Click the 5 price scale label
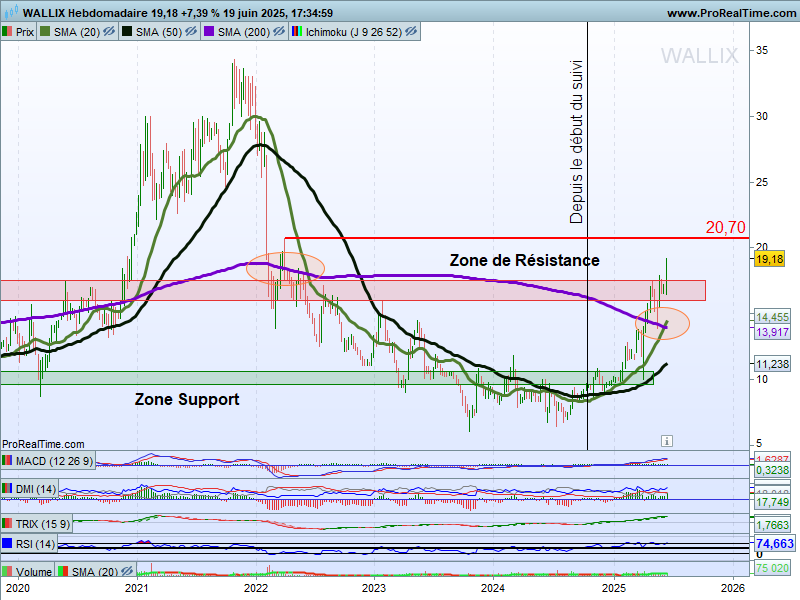 click(759, 443)
